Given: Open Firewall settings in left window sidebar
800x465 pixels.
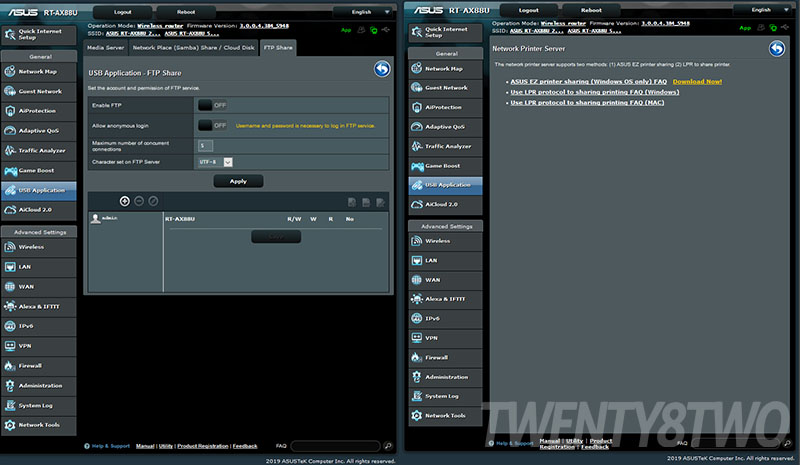Looking at the screenshot, I should pyautogui.click(x=39, y=366).
